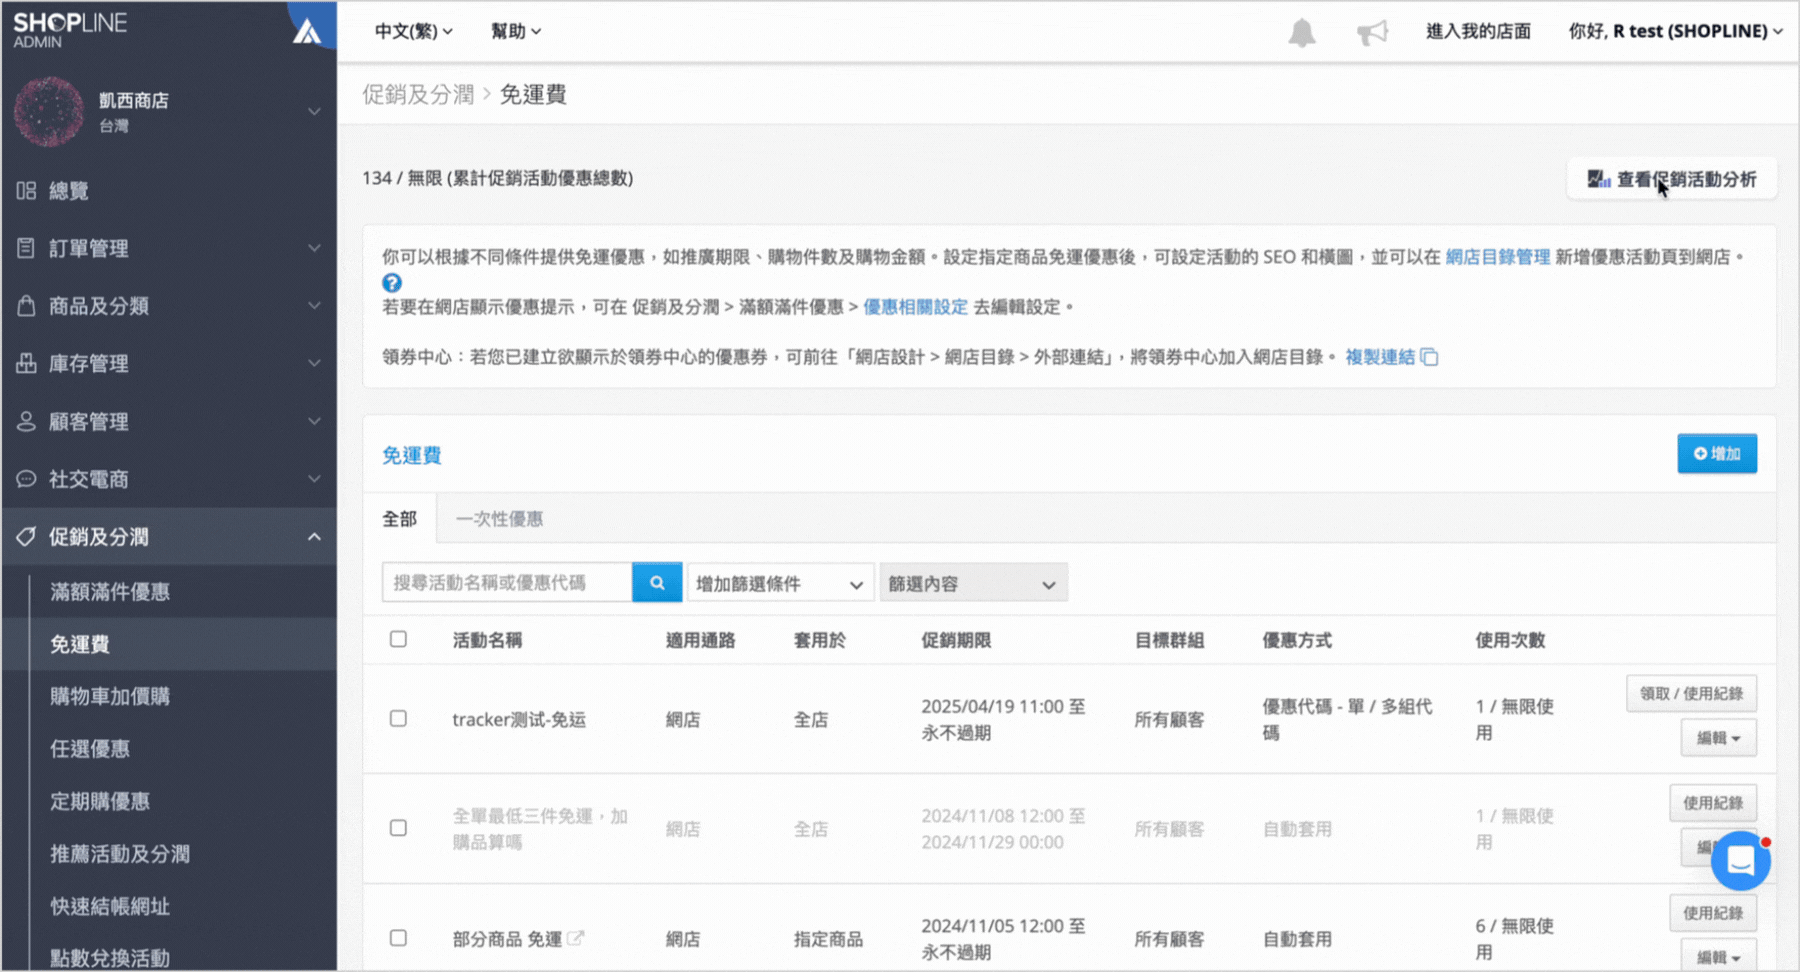Viewport: 1800px width, 972px height.
Task: Click 進入我的店面 link
Action: [x=1478, y=31]
